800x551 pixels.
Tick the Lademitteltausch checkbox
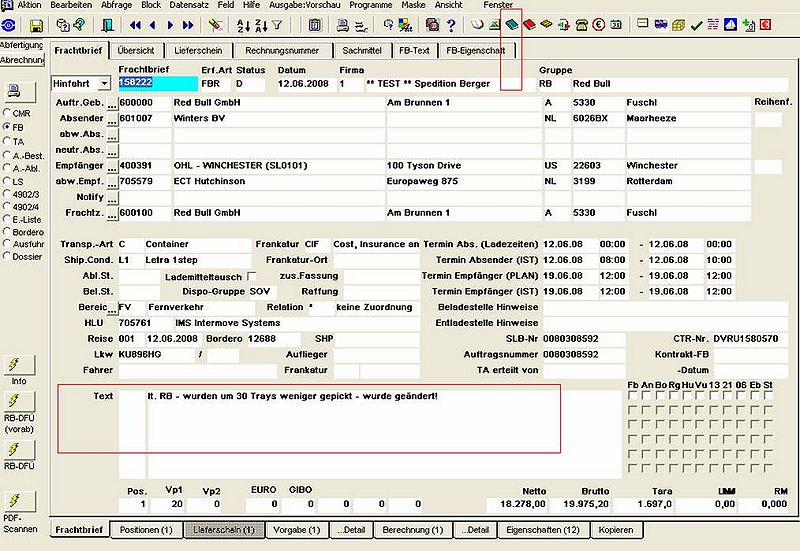pos(252,276)
